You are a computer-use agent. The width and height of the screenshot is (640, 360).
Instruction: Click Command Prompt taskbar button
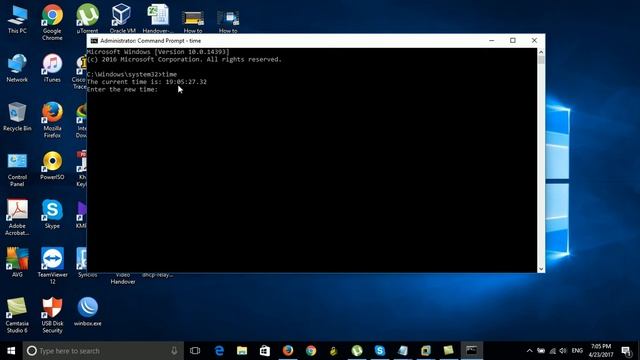coord(472,351)
